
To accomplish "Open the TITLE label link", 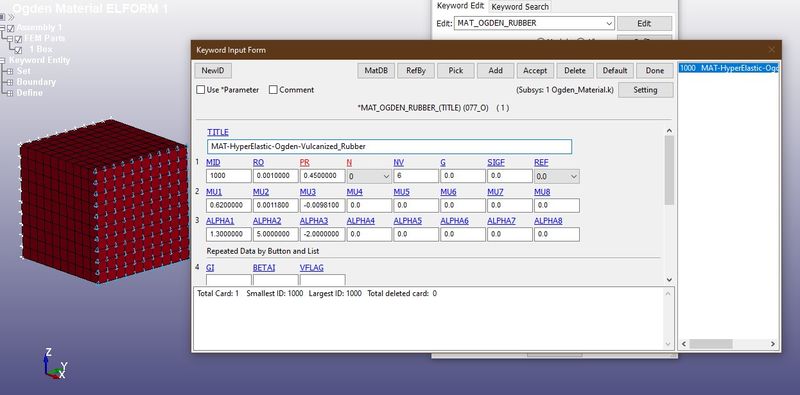I will click(x=218, y=132).
